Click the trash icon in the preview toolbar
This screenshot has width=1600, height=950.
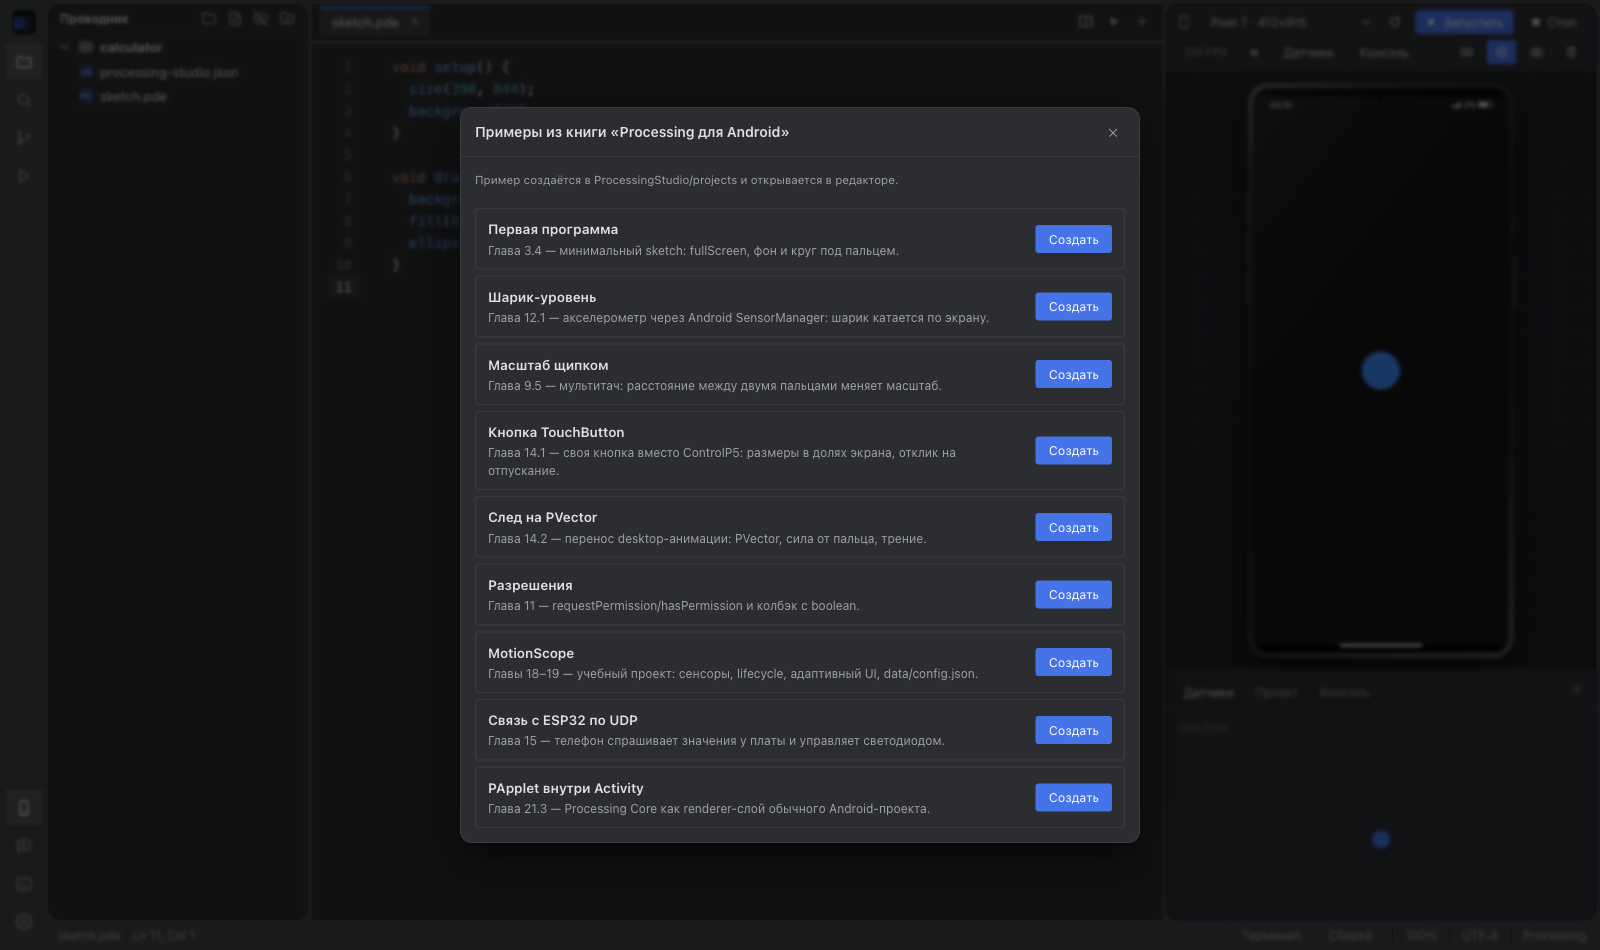(x=1571, y=52)
